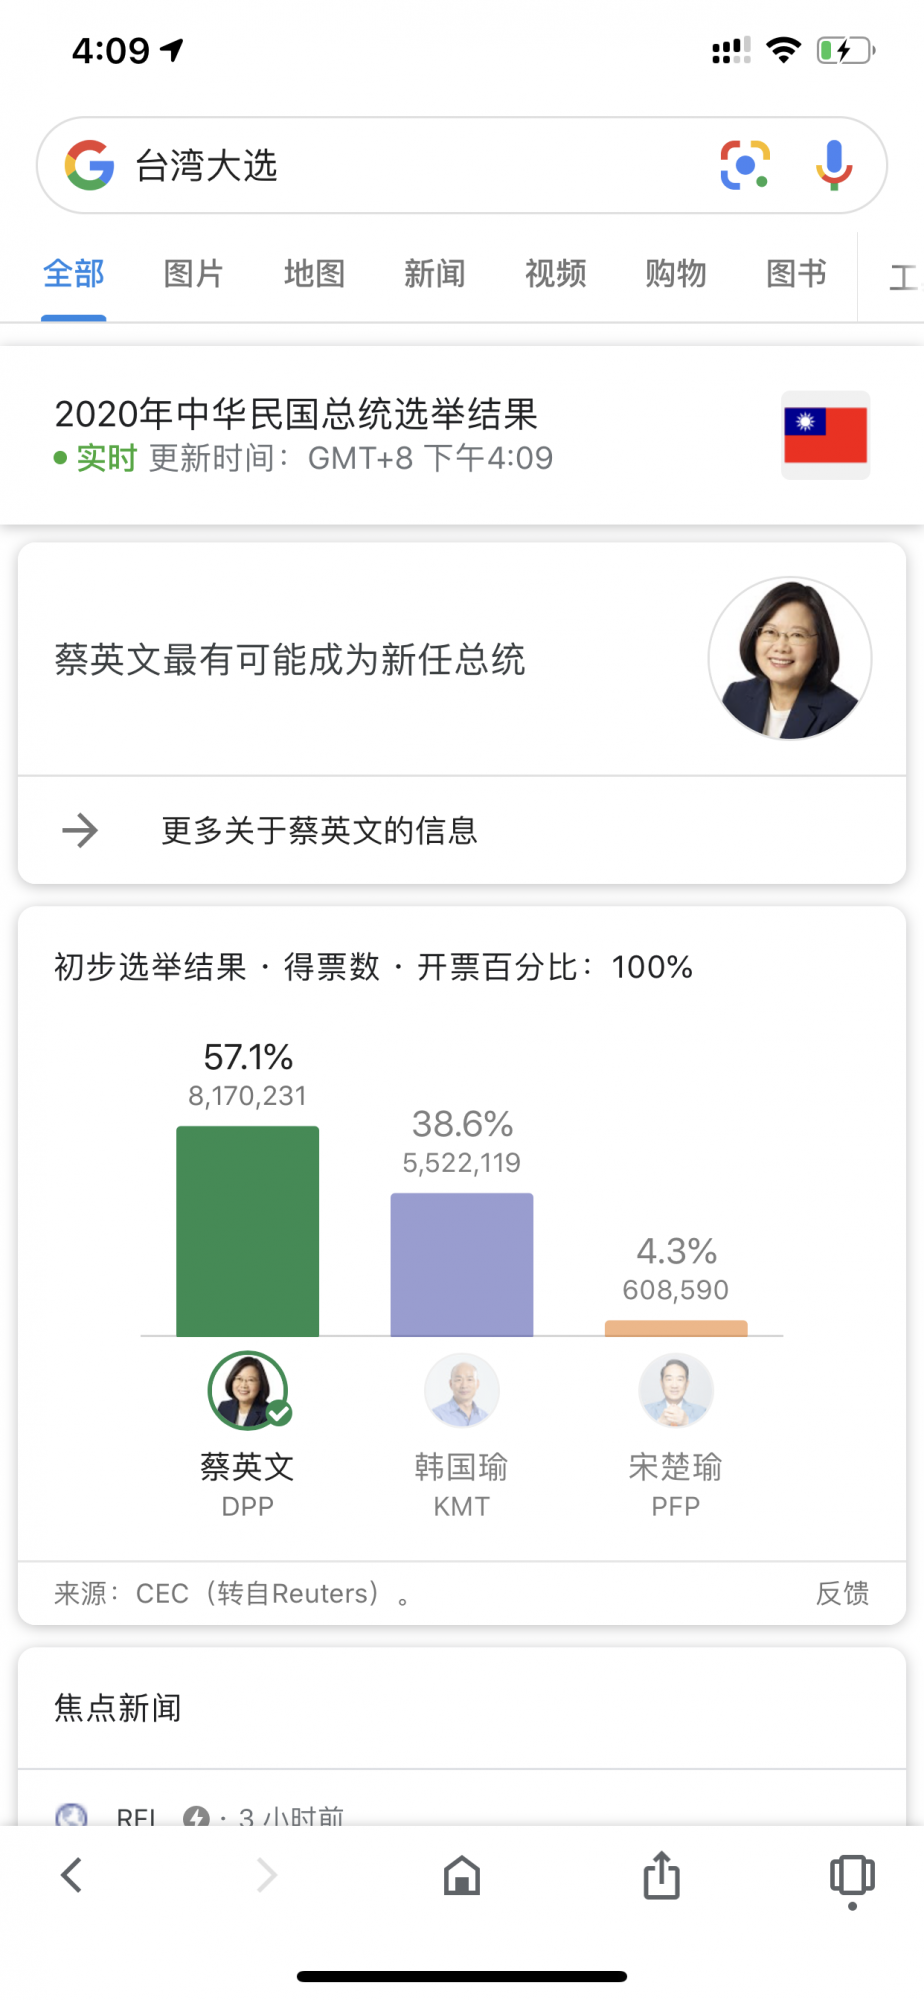Switch to the 图片 tab

pos(194,274)
